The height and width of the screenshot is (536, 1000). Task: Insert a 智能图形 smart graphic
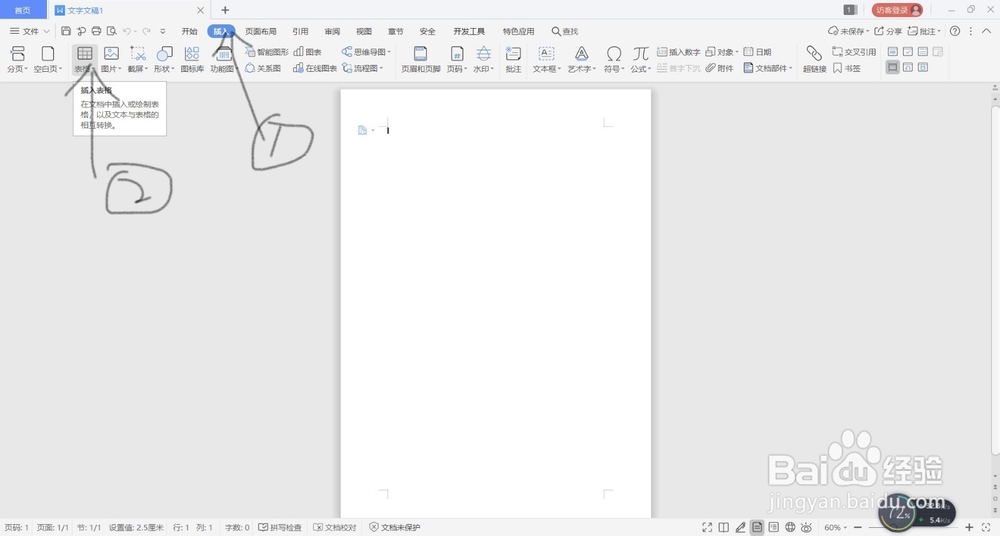(267, 52)
